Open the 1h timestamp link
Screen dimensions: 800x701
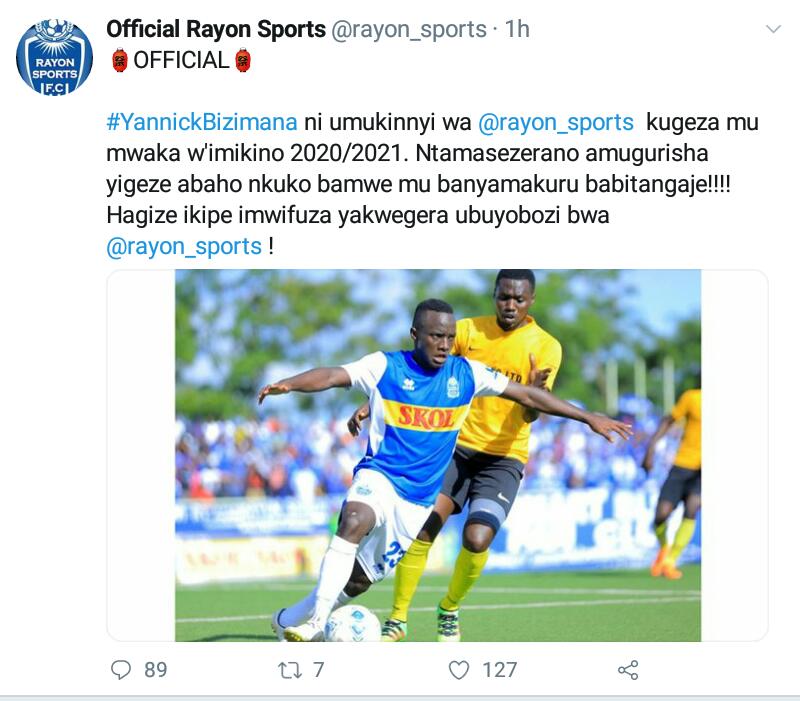[x=517, y=29]
